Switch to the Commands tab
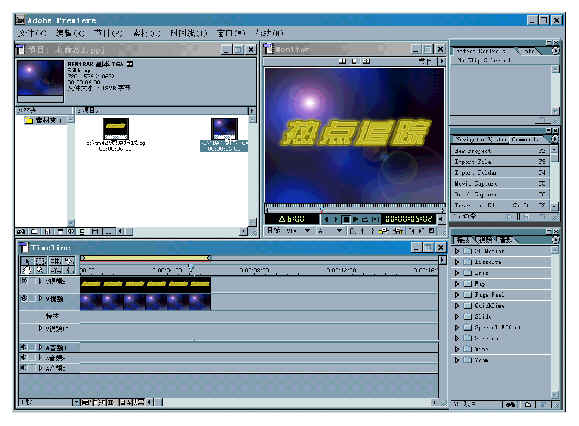 coord(525,140)
